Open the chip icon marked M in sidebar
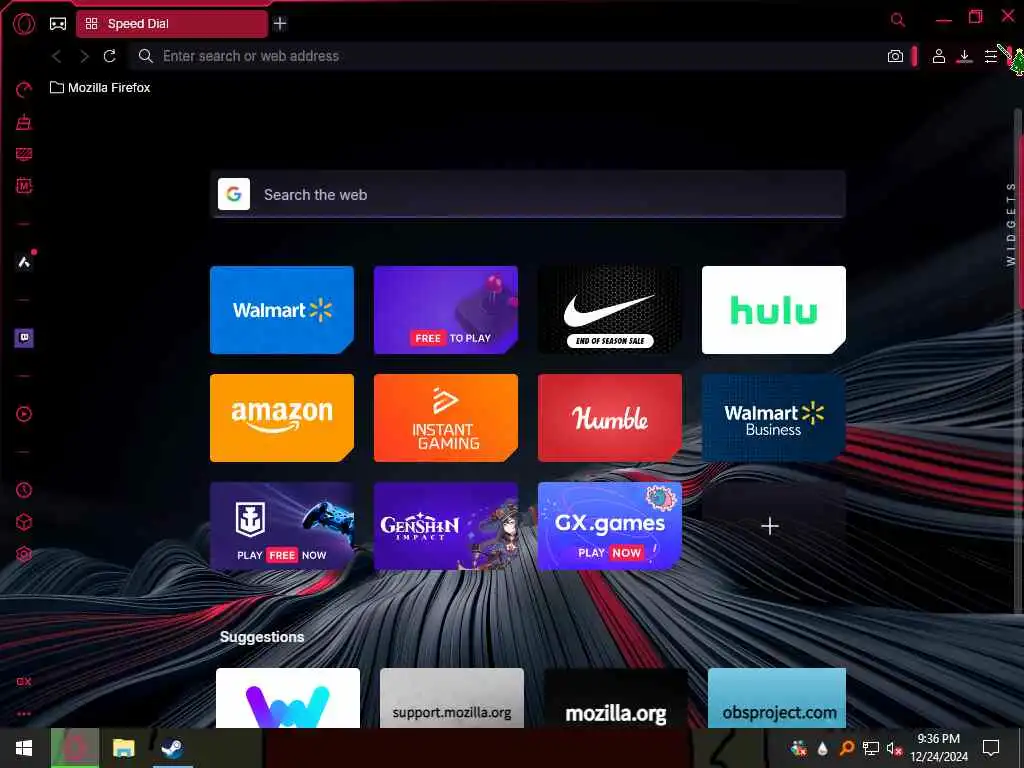This screenshot has width=1024, height=768. 24,185
